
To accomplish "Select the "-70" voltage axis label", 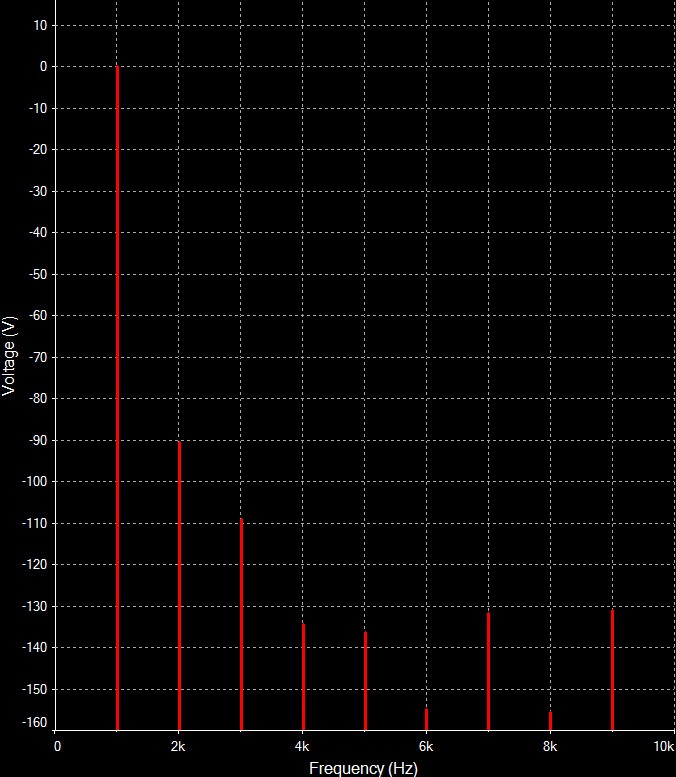I will (x=38, y=357).
